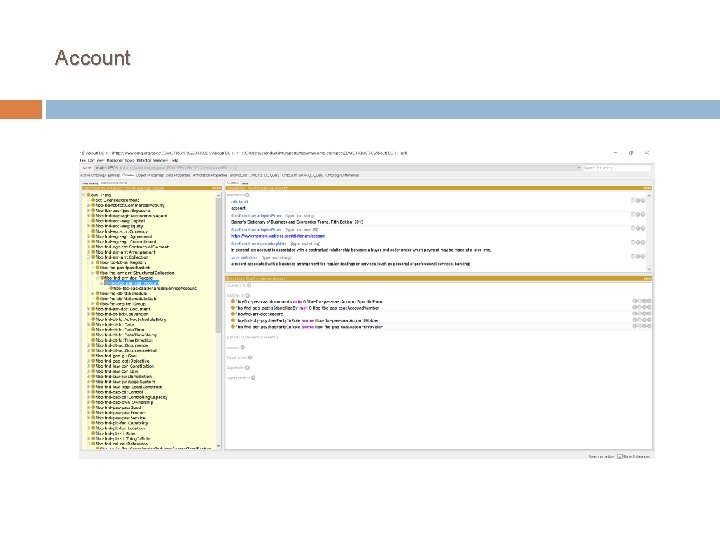
Task: Expand the Objective class node
Action: [x=89, y=361]
